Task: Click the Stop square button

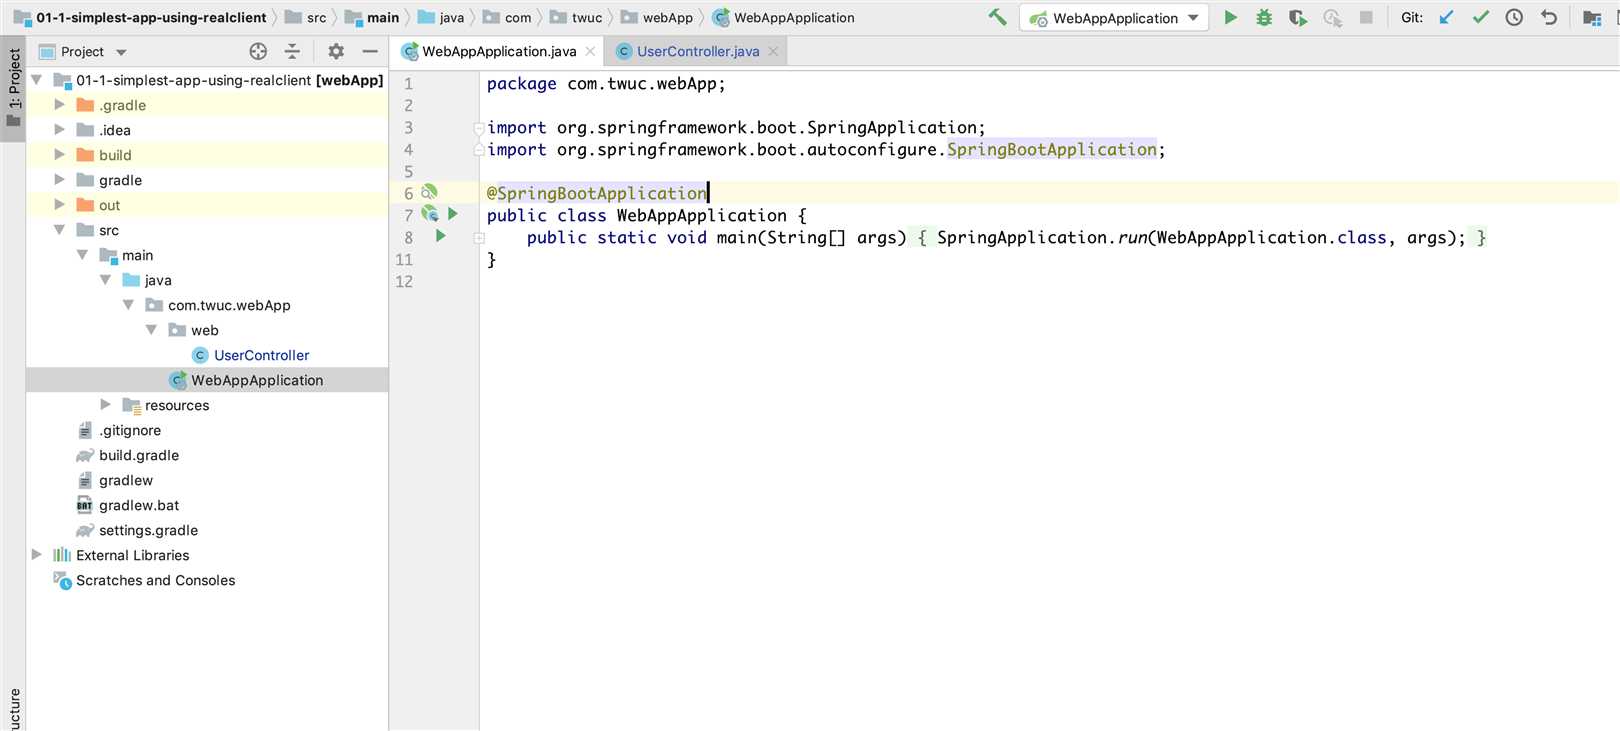Action: pos(1366,17)
